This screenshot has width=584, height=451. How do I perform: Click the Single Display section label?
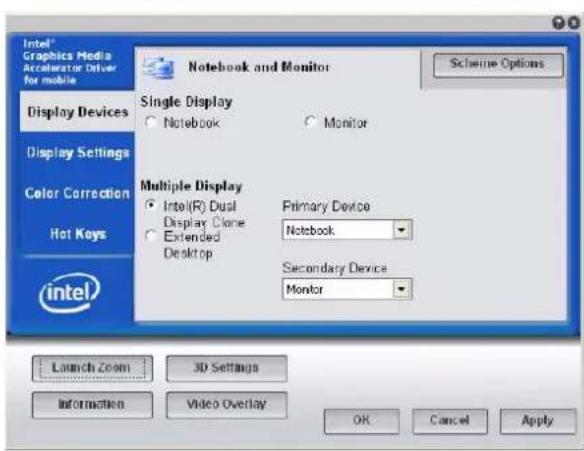click(186, 102)
